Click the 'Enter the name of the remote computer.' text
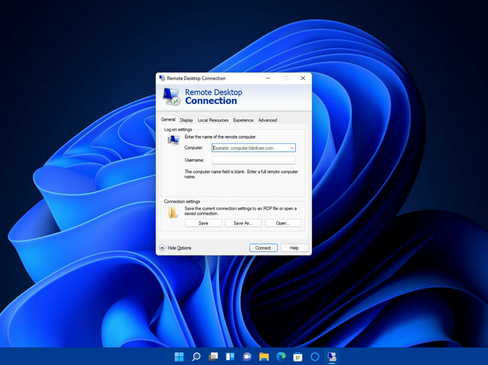 pos(221,137)
